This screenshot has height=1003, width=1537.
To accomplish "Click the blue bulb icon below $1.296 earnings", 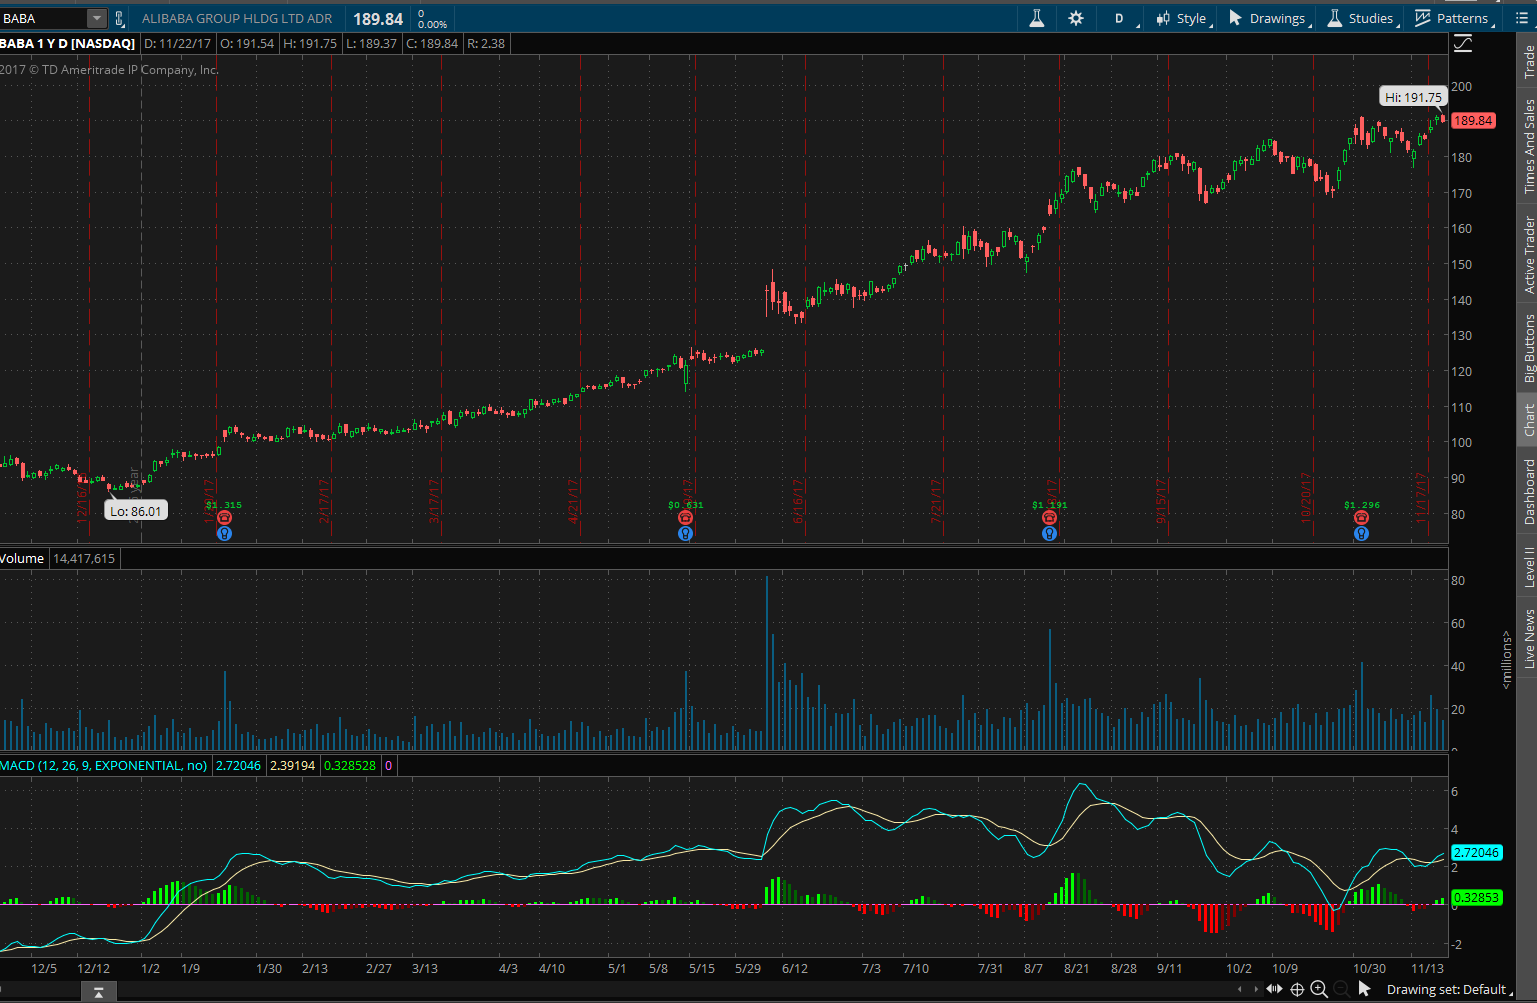I will point(1361,533).
